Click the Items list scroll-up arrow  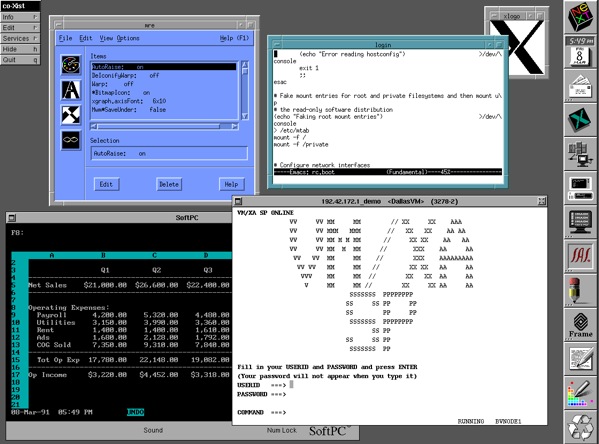245,65
